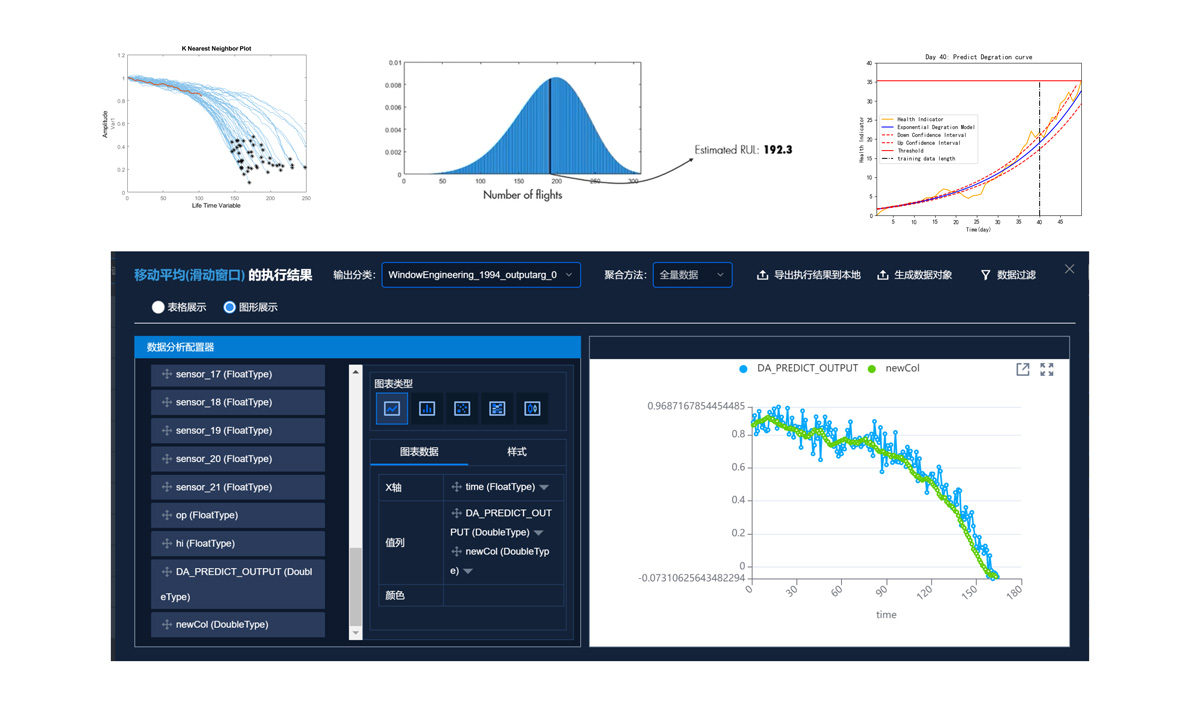Click 数据过滤 button
This screenshot has height=701, width=1200.
(1007, 275)
